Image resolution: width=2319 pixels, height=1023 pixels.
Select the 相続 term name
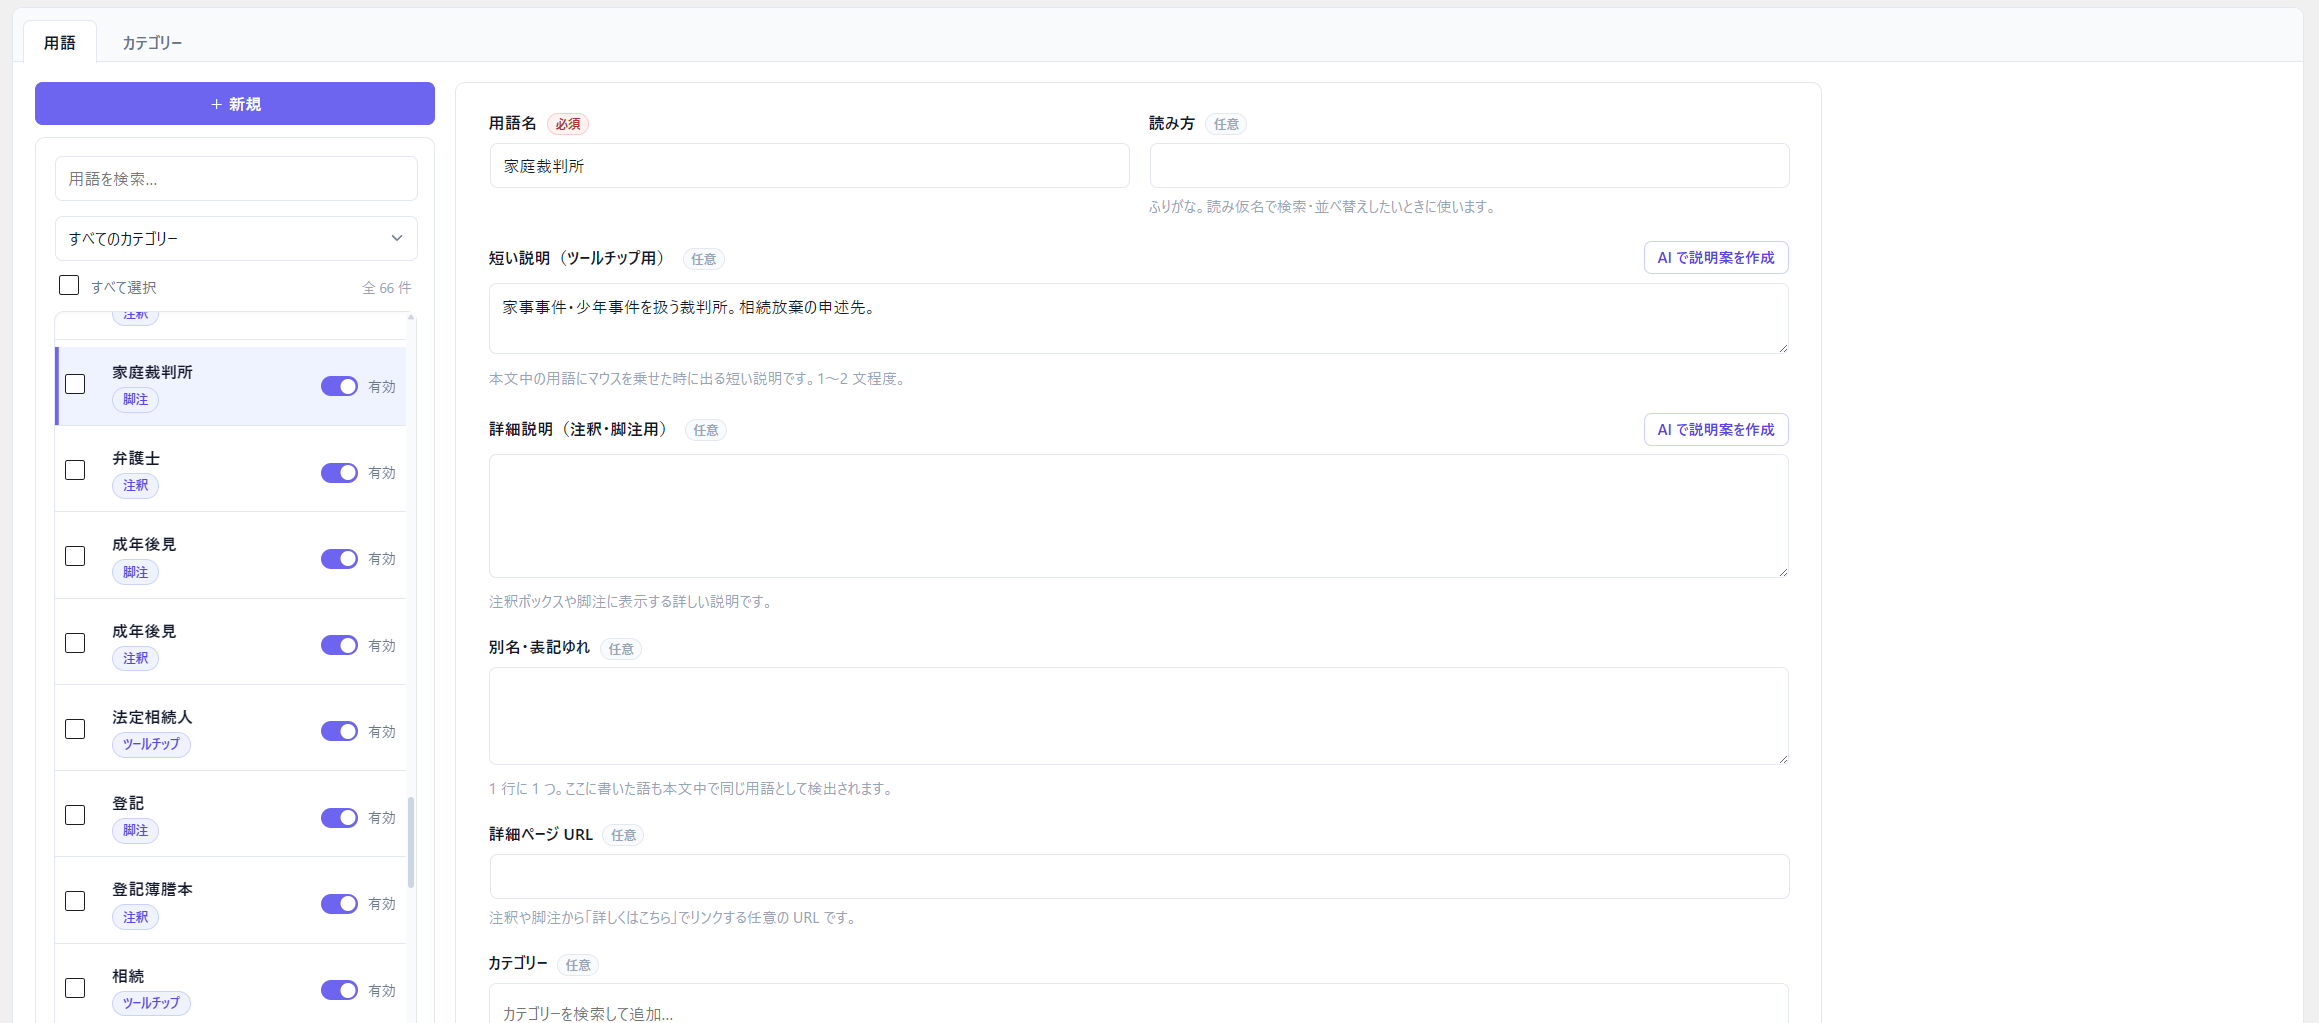pyautogui.click(x=128, y=976)
